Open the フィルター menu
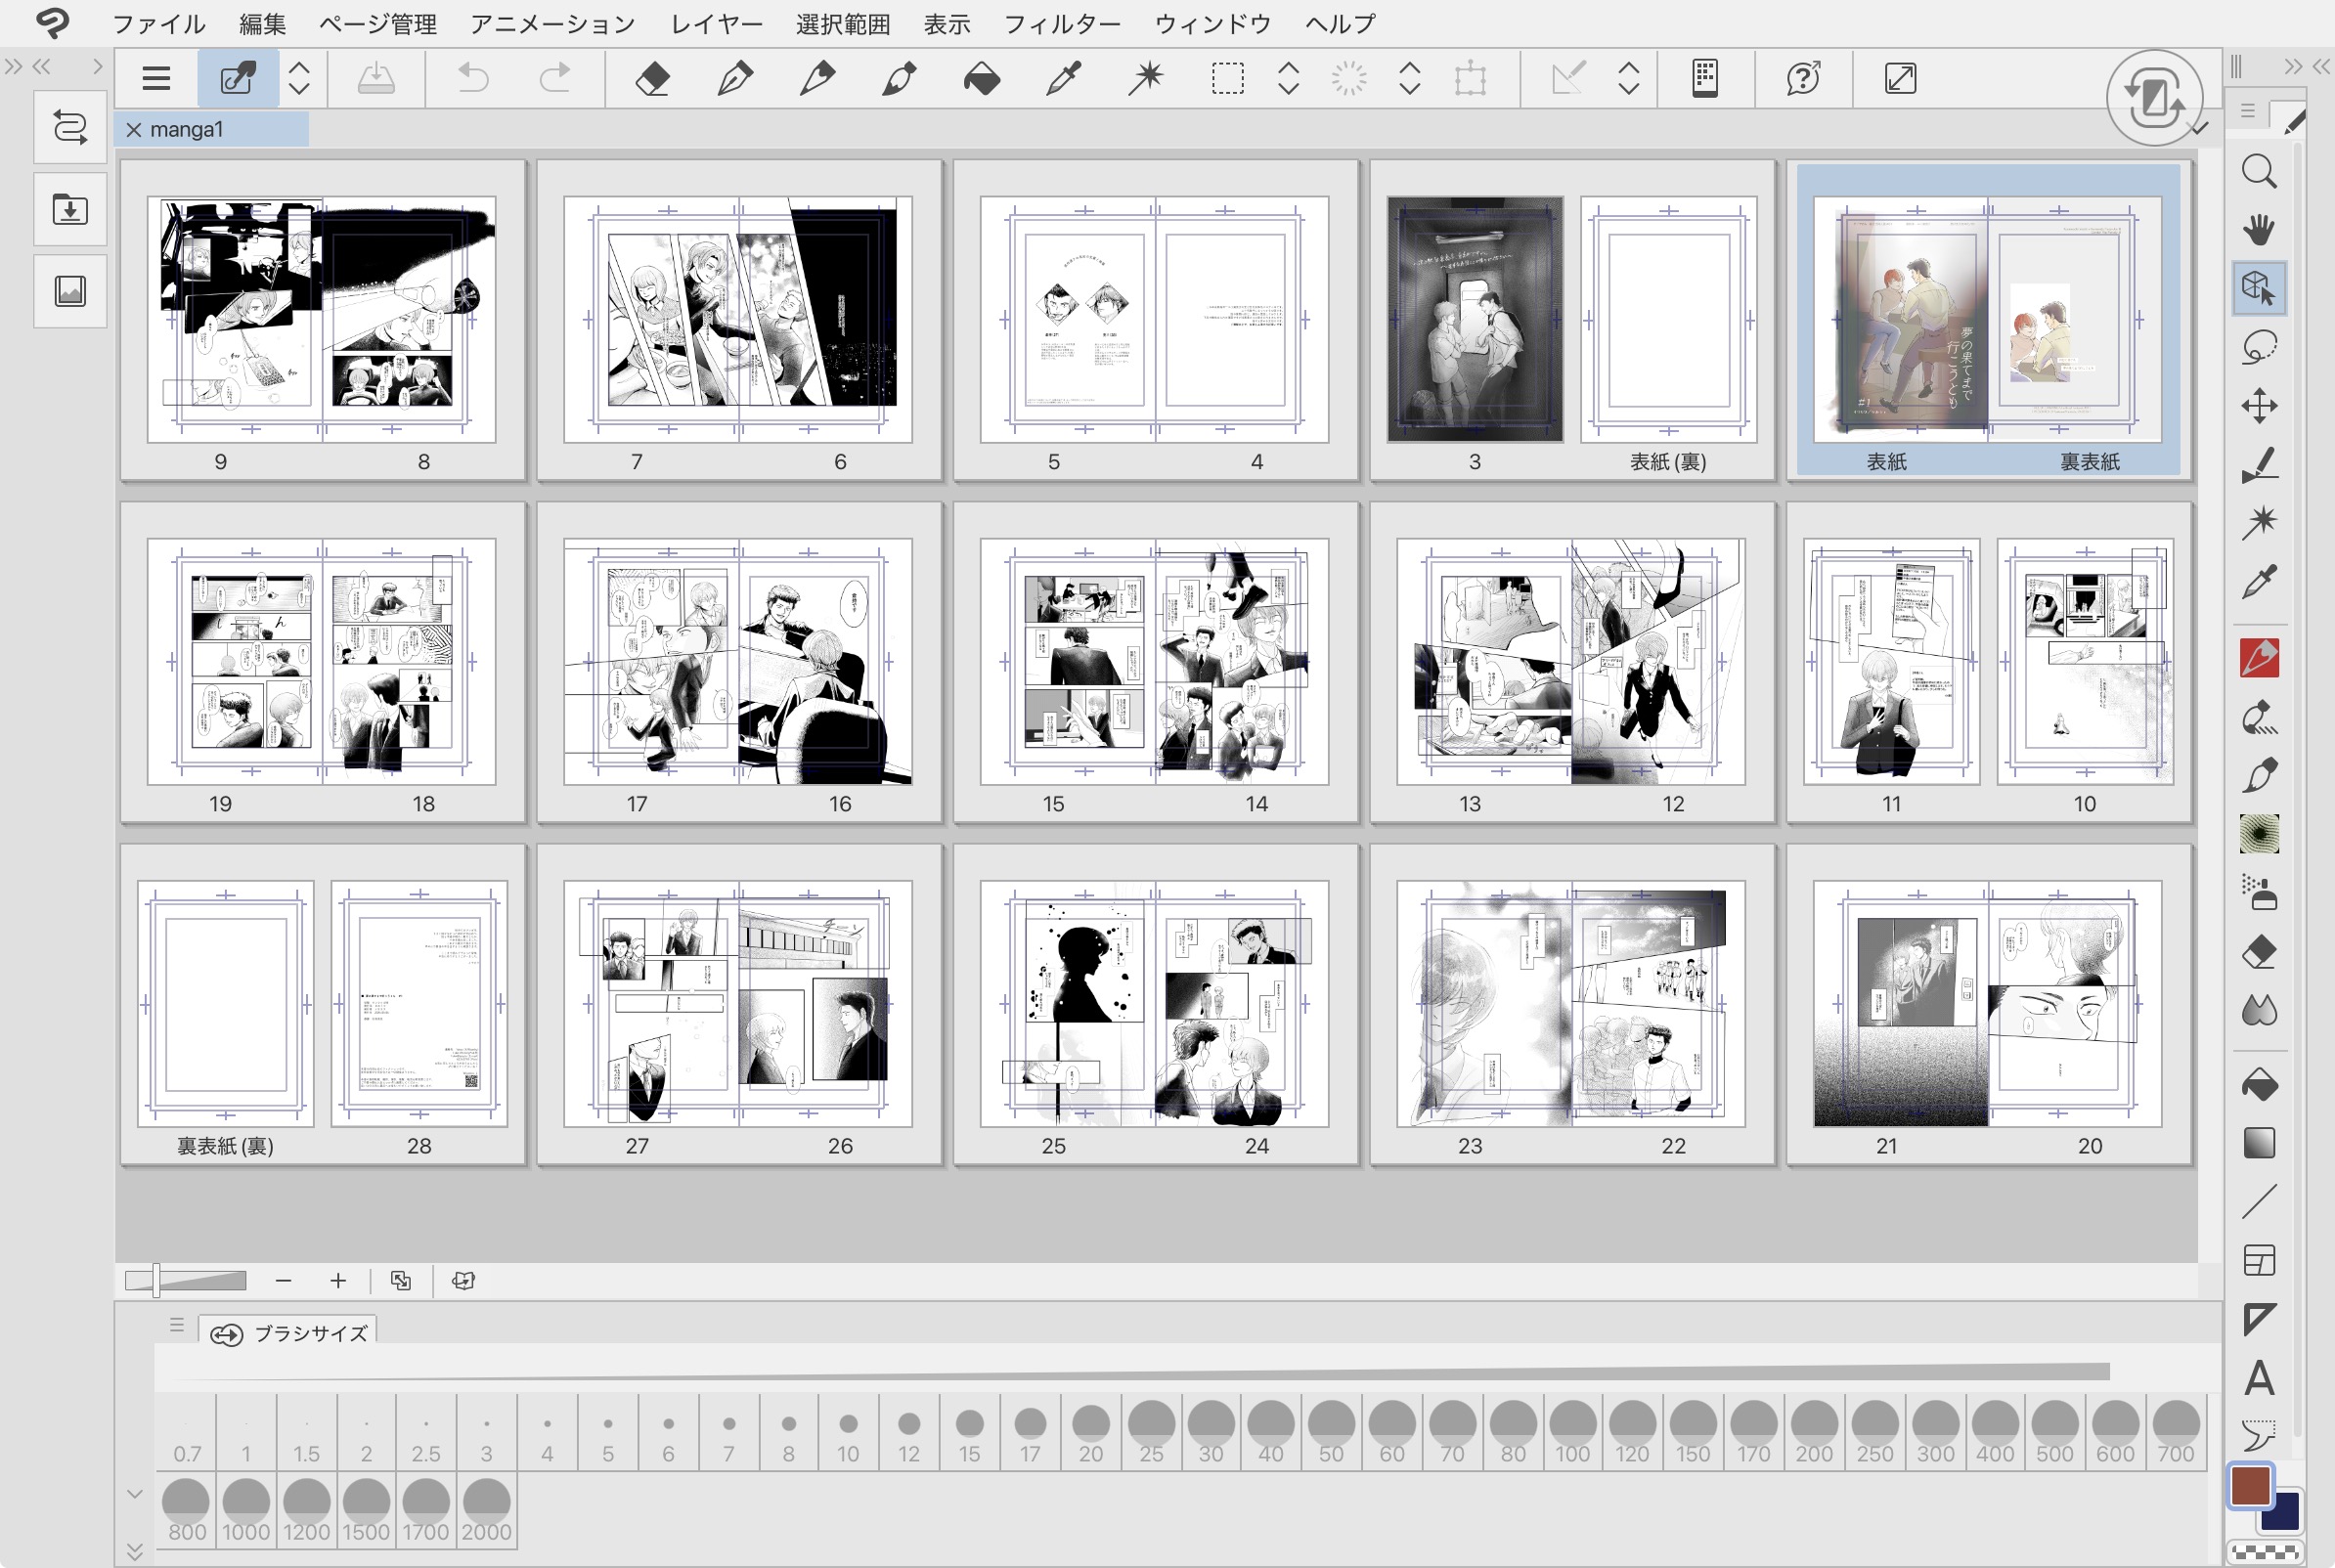2335x1568 pixels. (x=1061, y=24)
